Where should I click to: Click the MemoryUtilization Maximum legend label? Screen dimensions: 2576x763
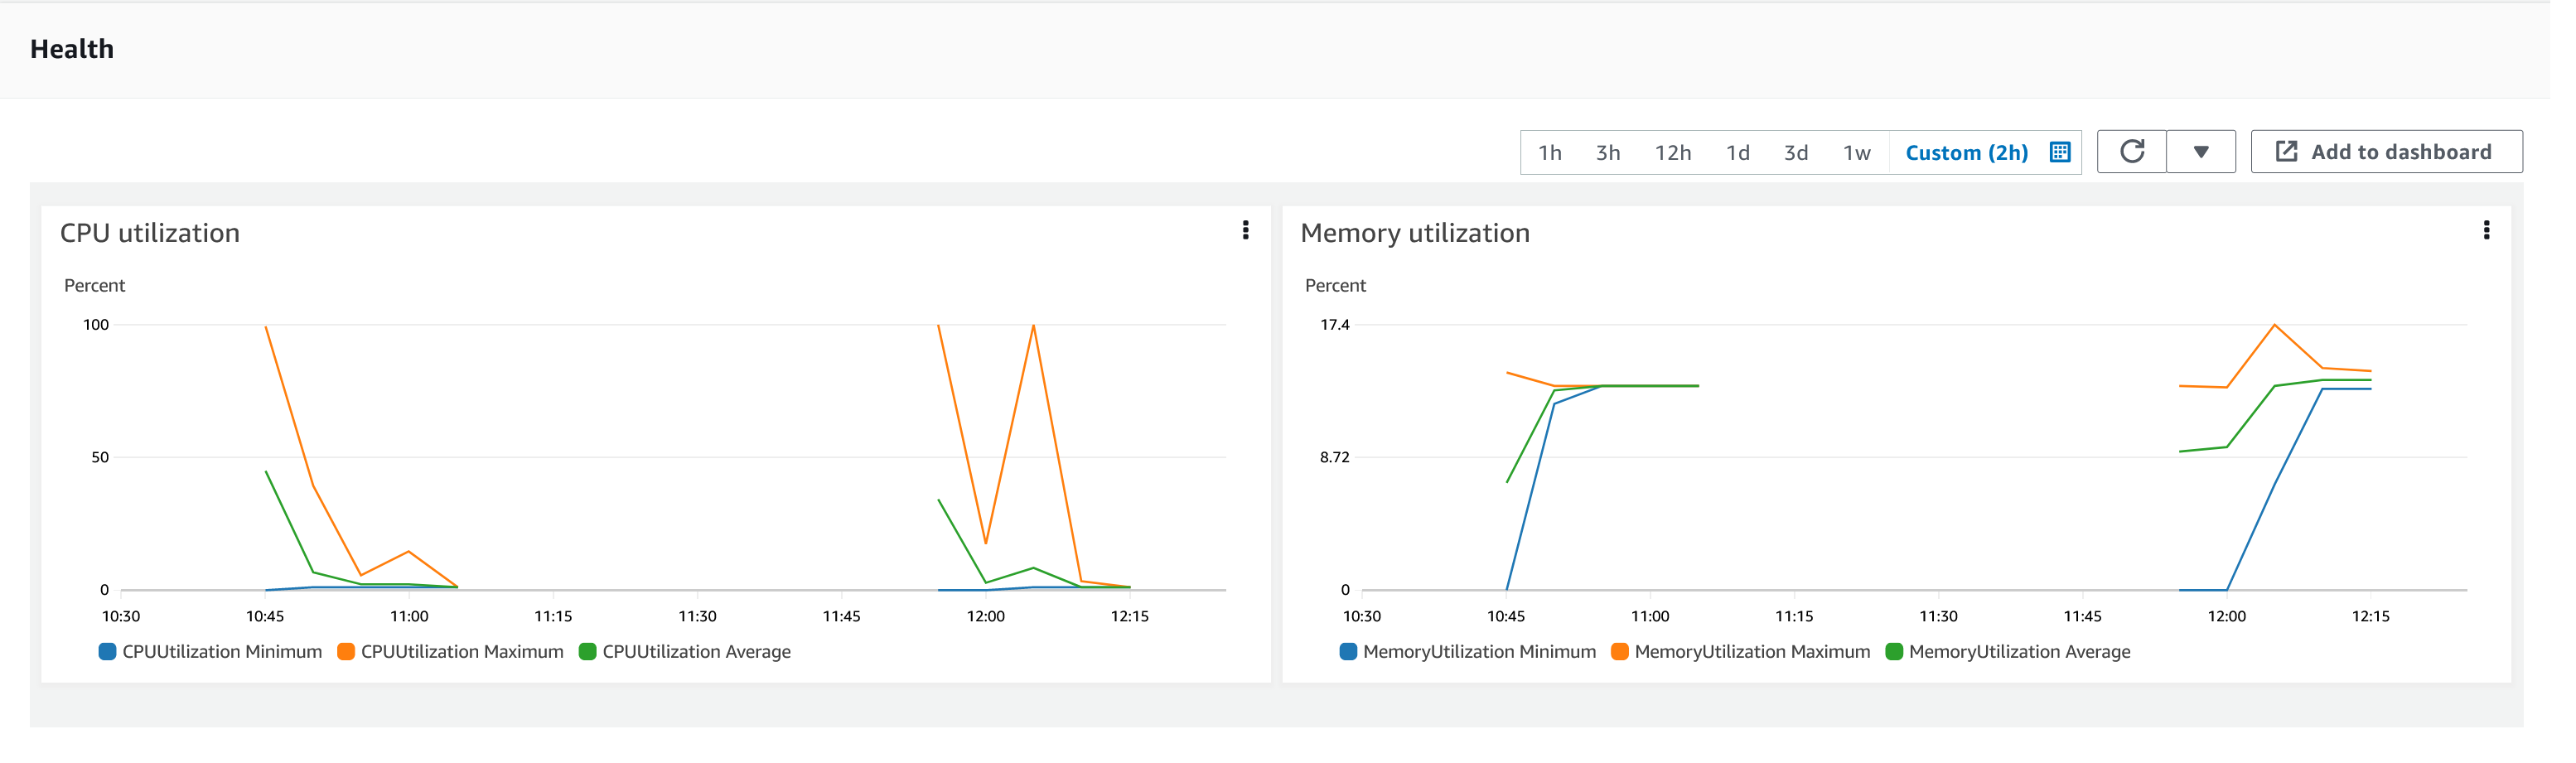pyautogui.click(x=1770, y=658)
